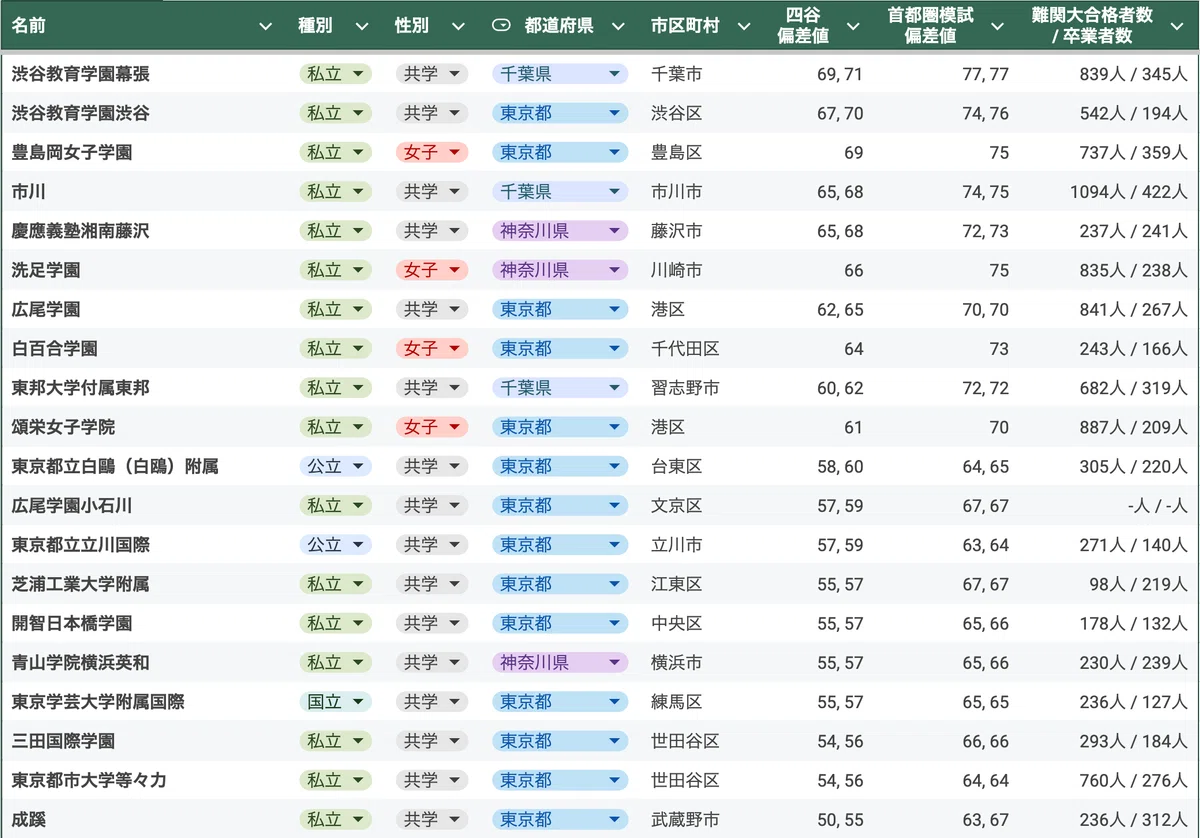Screen dimensions: 1200x838
Task: Open 千葉県 chip for 渋谷教育学園幕張
Action: [560, 74]
